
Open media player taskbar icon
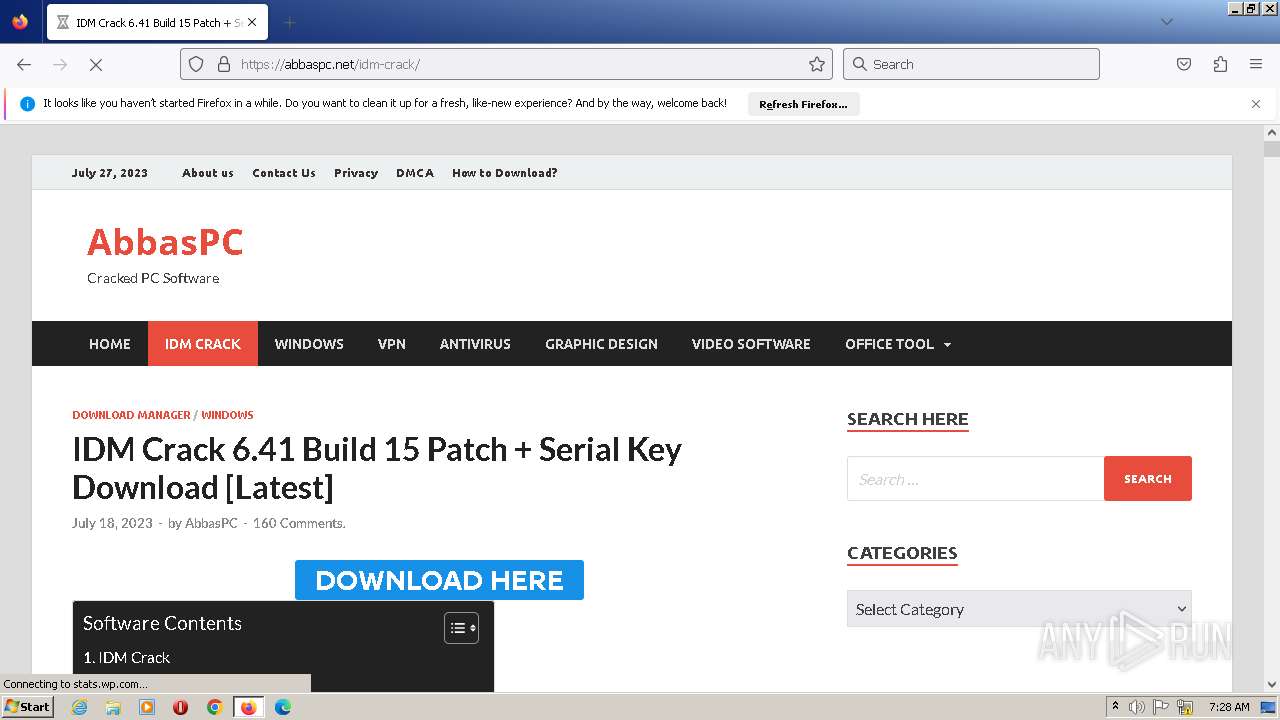coord(147,707)
